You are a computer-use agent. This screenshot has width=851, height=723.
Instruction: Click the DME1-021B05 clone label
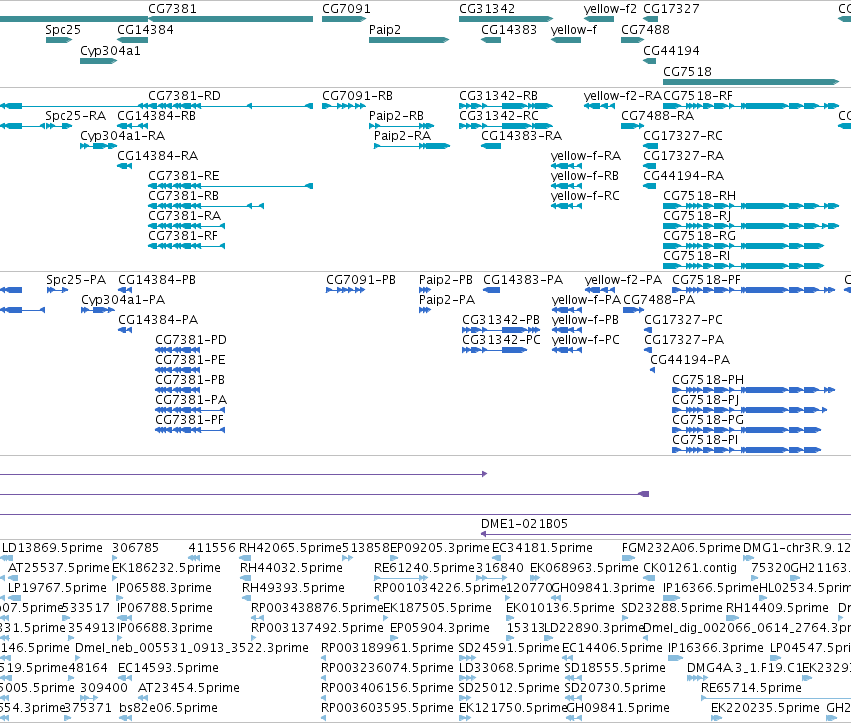point(524,524)
